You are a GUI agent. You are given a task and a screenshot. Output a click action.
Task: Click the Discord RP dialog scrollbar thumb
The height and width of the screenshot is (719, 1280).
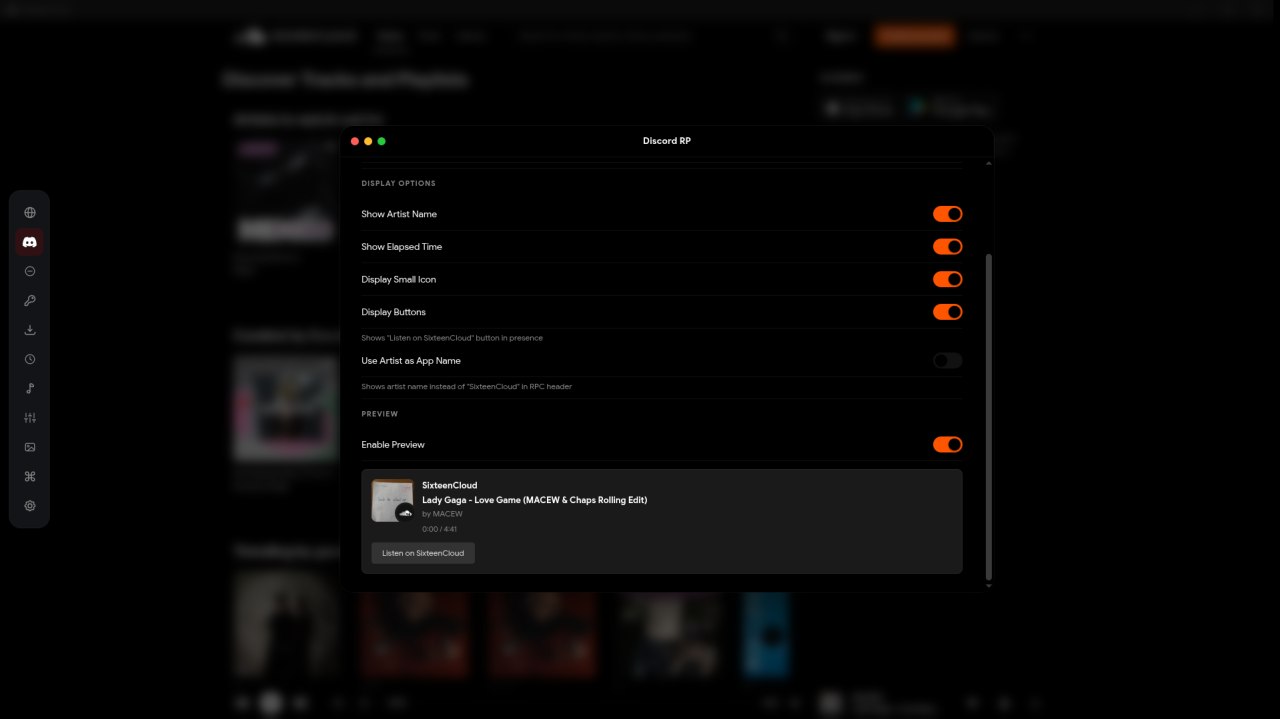pos(989,416)
